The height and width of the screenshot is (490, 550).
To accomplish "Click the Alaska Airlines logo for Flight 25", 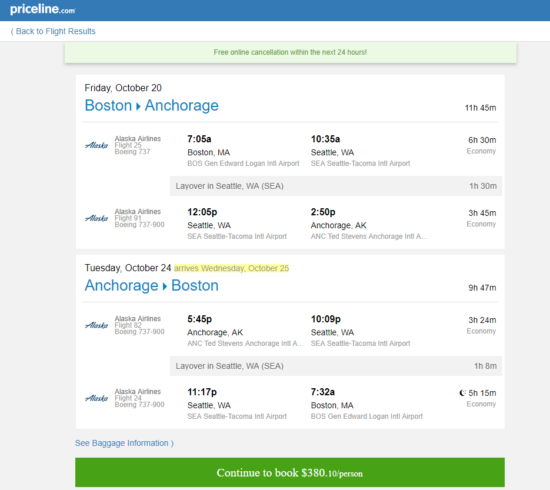I will (96, 145).
